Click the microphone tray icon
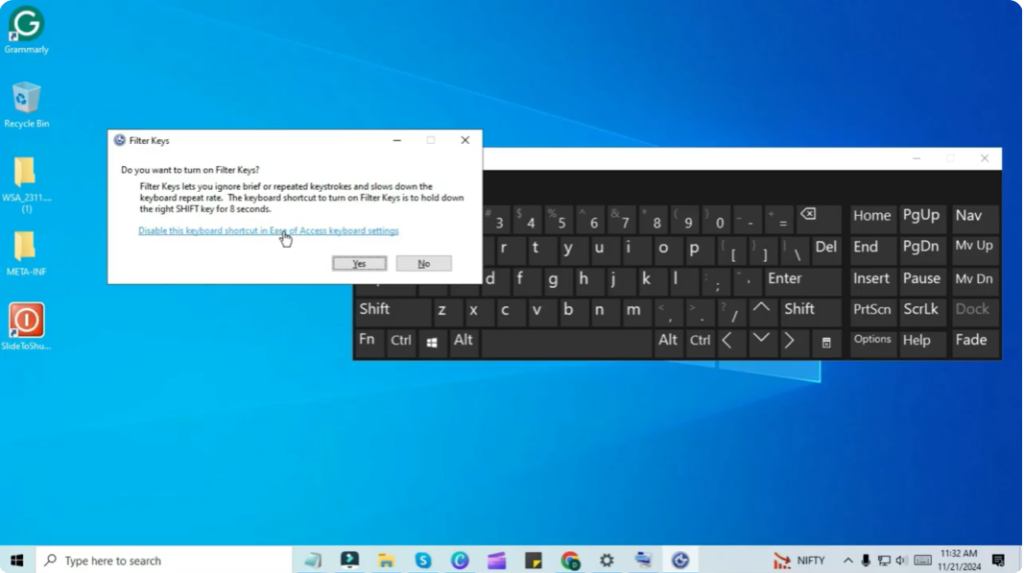Image resolution: width=1024 pixels, height=573 pixels. 866,561
